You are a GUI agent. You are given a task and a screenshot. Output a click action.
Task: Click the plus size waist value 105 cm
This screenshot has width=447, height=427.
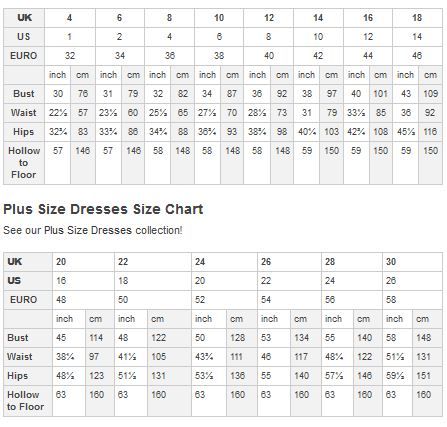tap(169, 357)
